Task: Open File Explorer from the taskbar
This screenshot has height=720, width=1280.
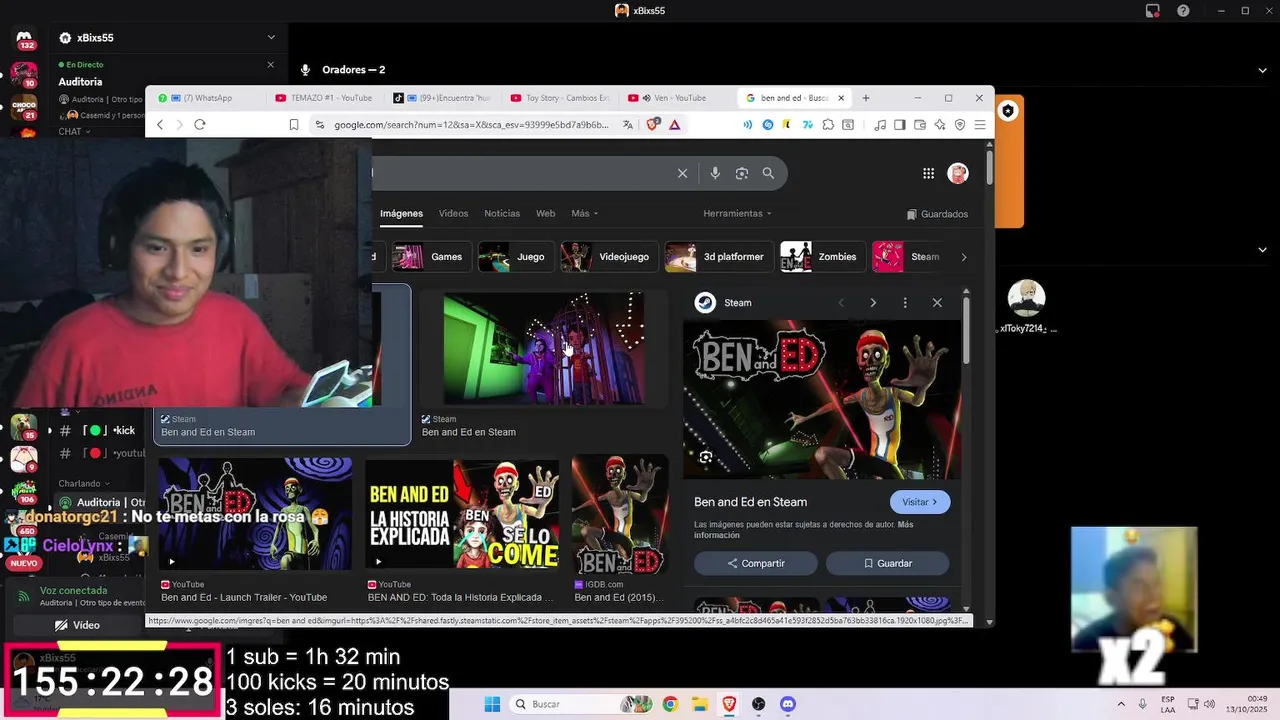Action: 700,704
